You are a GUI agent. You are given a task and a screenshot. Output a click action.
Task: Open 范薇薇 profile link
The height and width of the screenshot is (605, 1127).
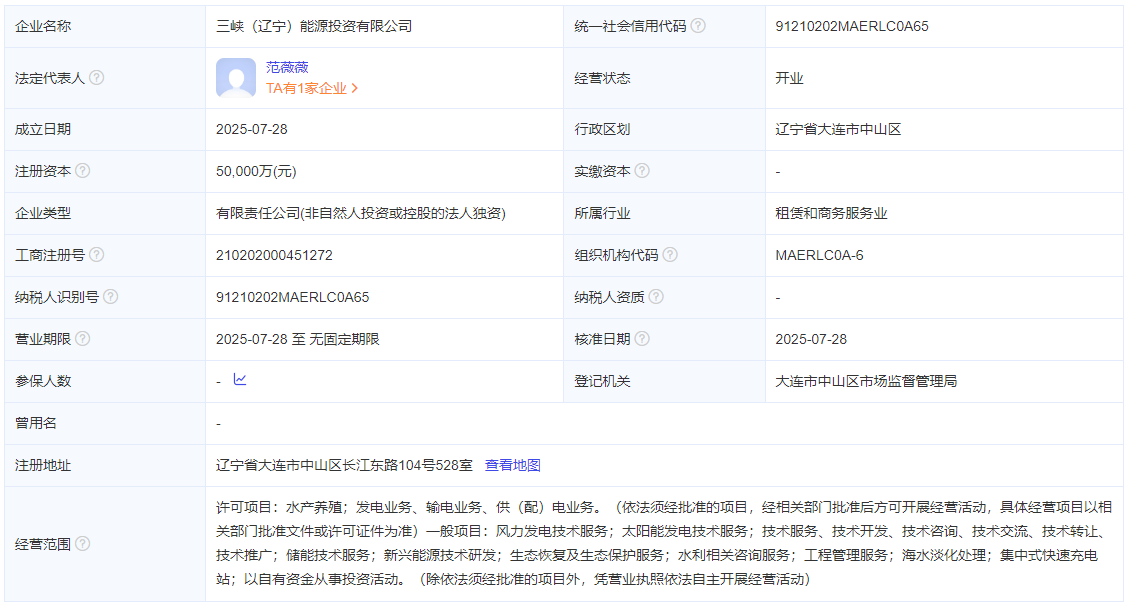287,68
